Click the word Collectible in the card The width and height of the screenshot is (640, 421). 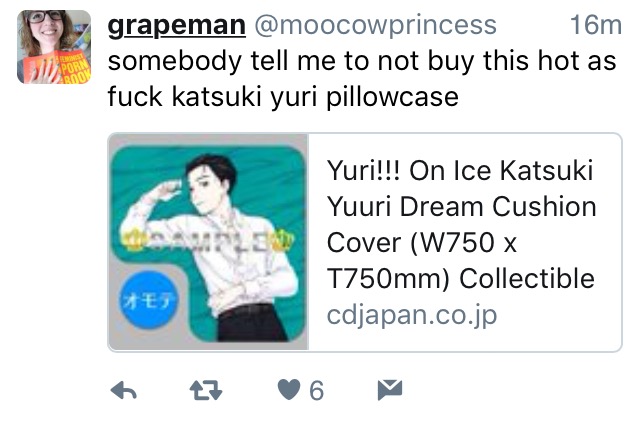pyautogui.click(x=527, y=278)
